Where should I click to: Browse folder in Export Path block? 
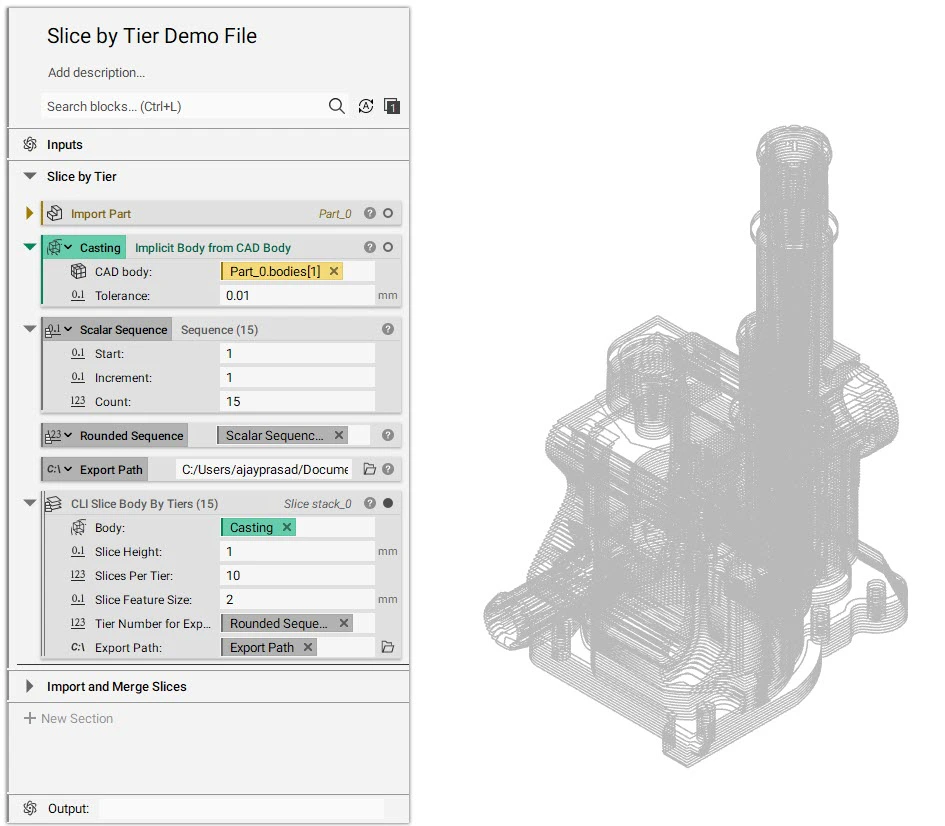click(369, 469)
